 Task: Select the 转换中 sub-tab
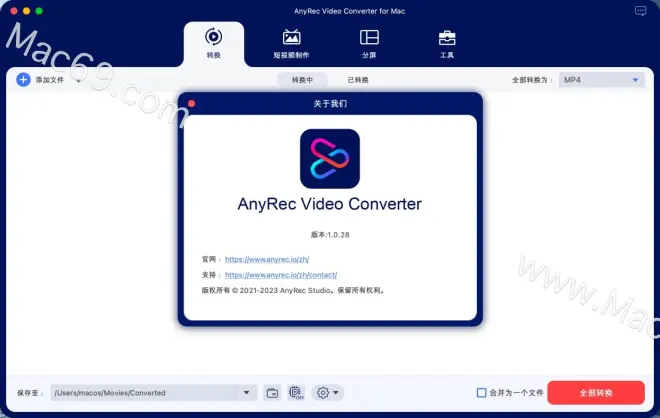tap(302, 80)
